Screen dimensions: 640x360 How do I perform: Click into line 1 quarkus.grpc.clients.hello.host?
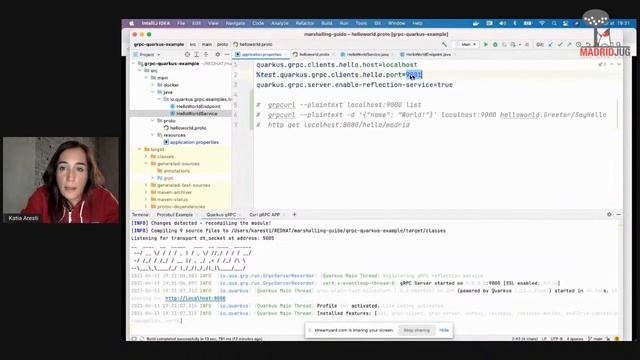pyautogui.click(x=337, y=65)
